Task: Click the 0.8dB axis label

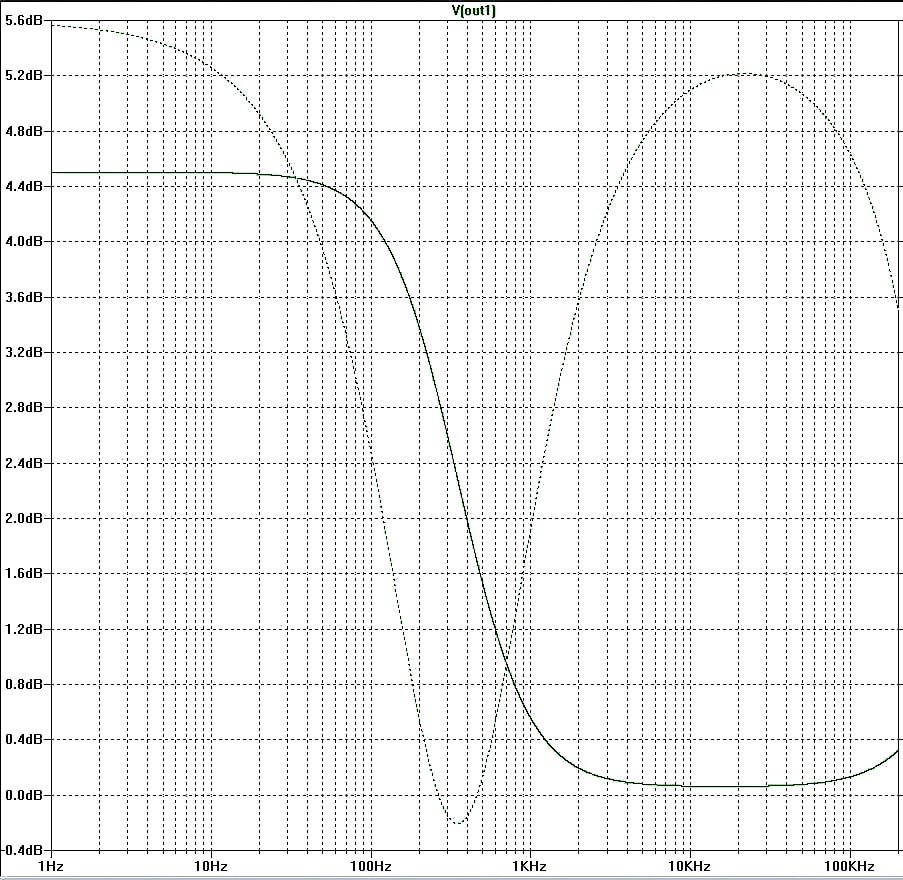Action: click(24, 685)
